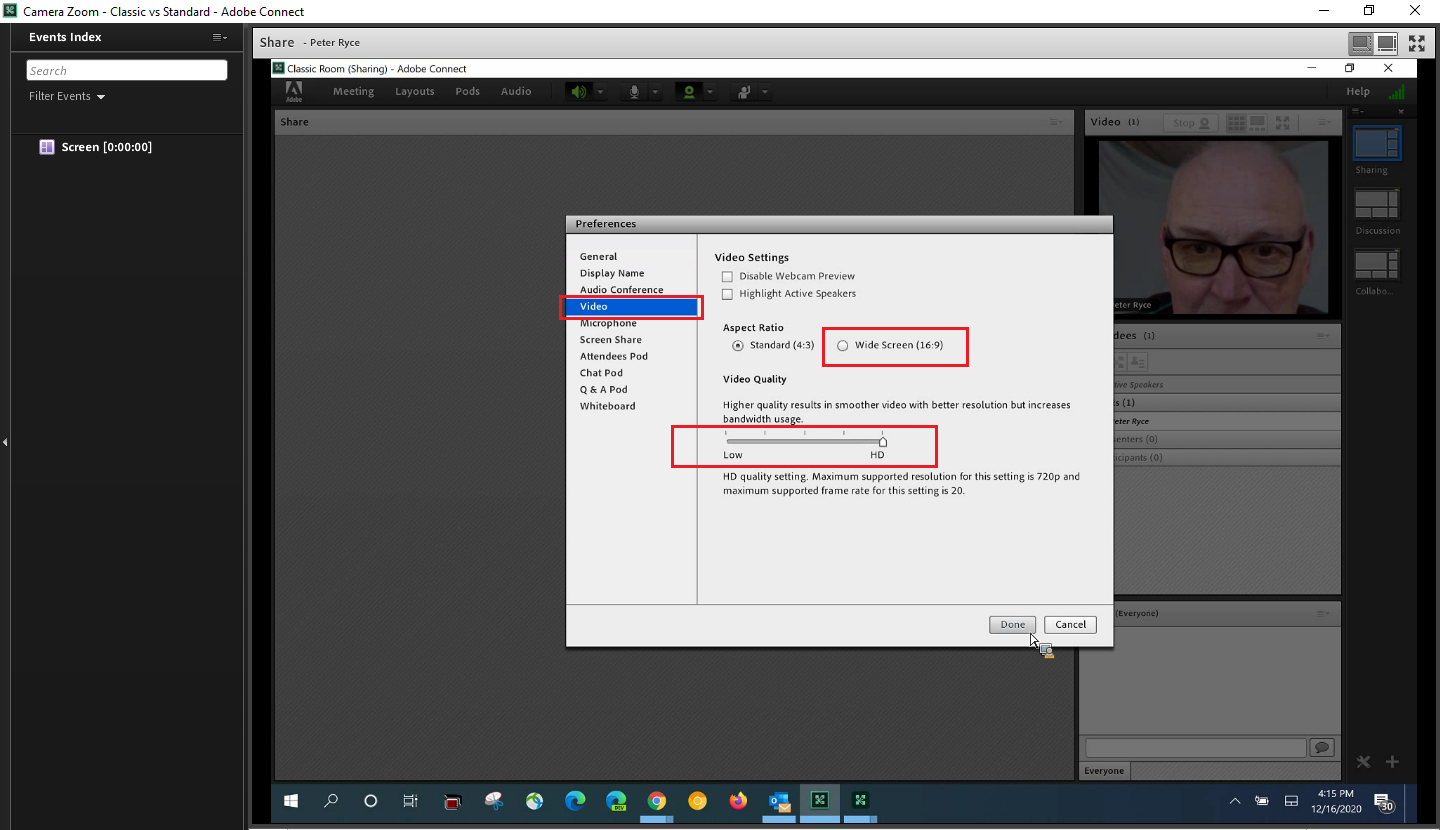Open the Share pod options menu

pos(1056,122)
